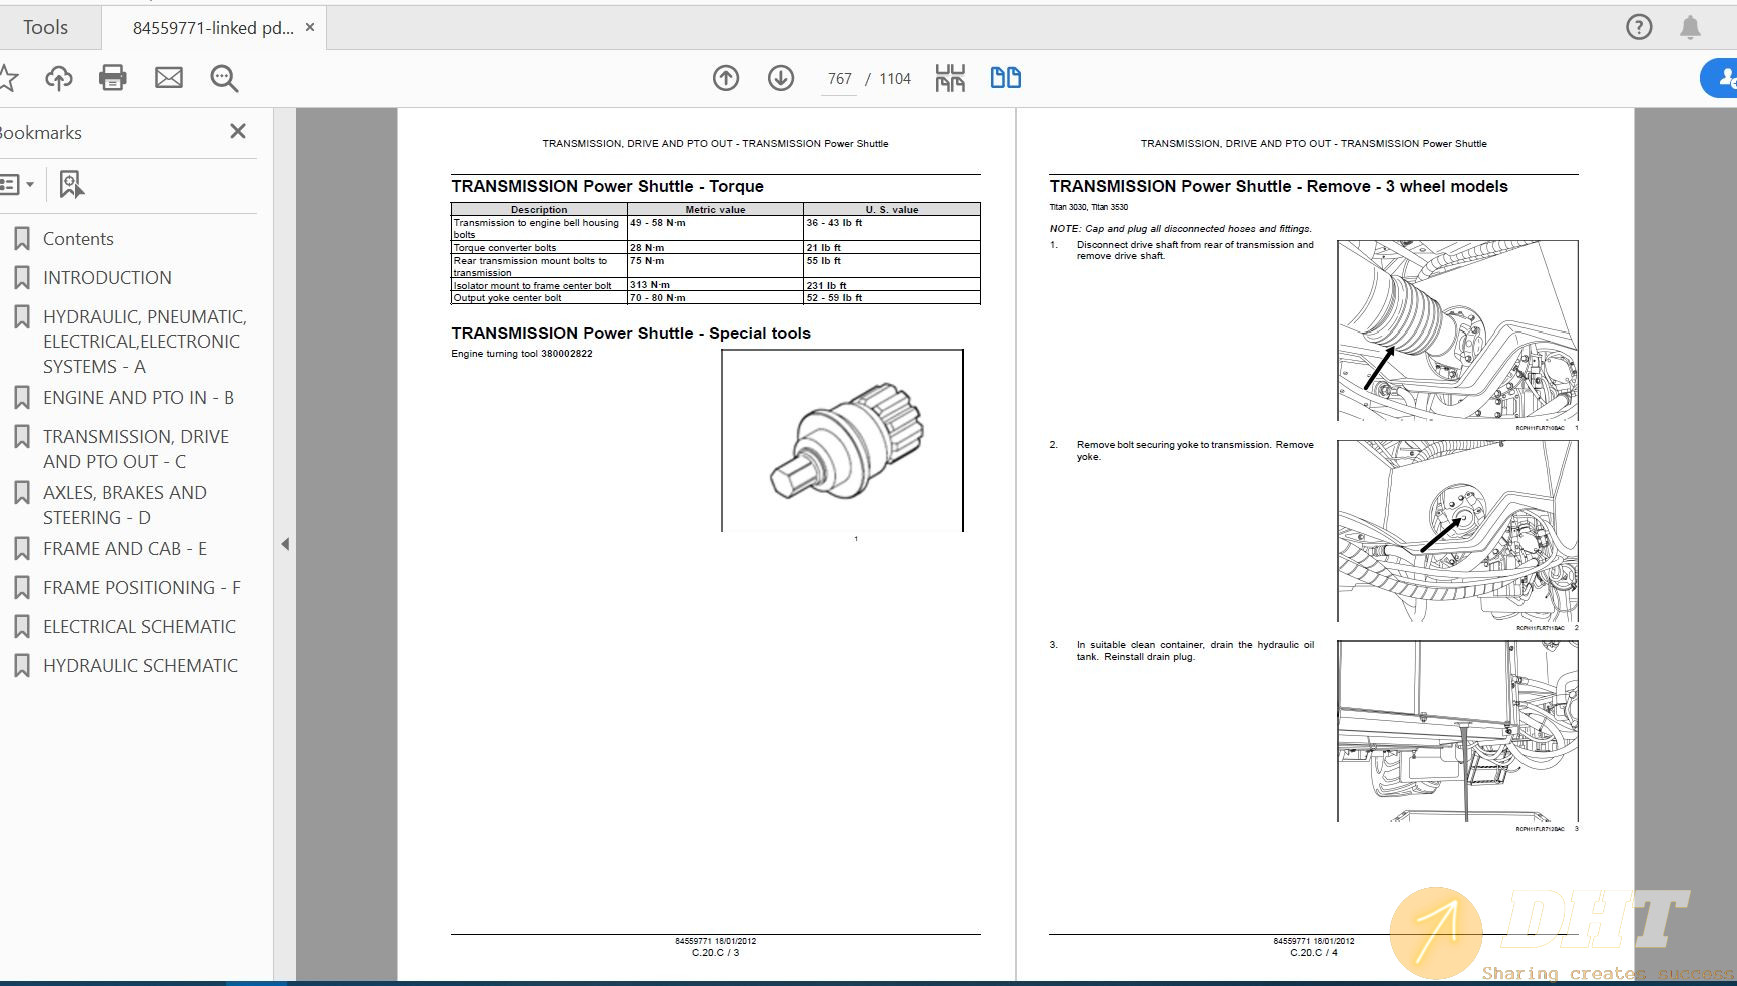
Task: Navigate down one page with the arrow
Action: 781,77
